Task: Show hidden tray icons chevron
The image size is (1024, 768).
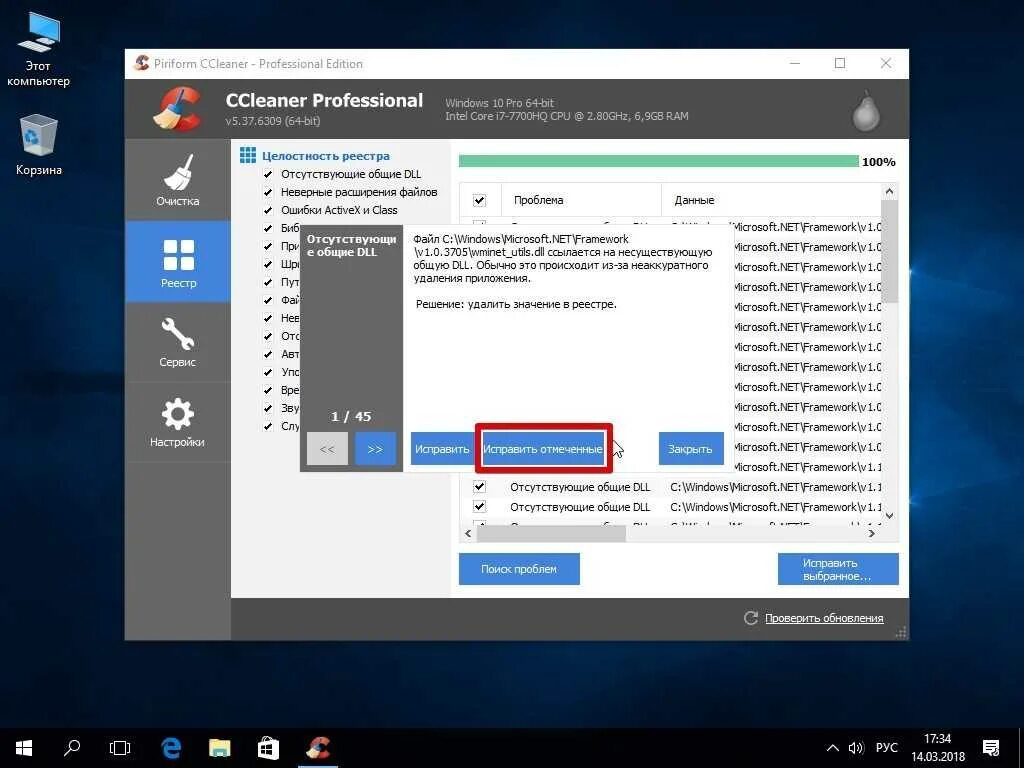Action: click(833, 748)
